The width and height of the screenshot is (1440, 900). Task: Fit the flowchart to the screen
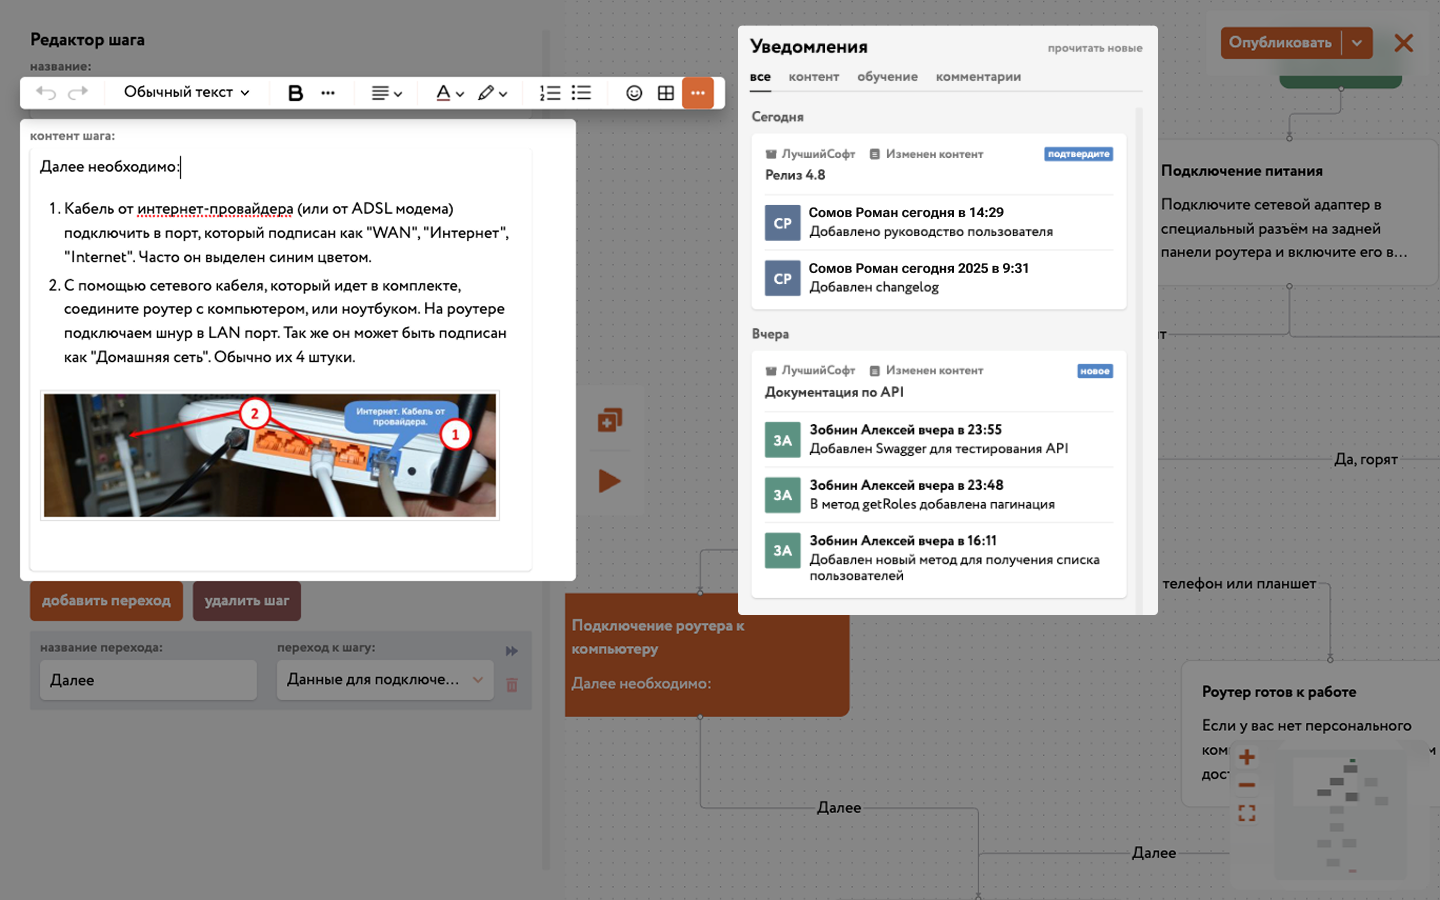(x=1247, y=813)
